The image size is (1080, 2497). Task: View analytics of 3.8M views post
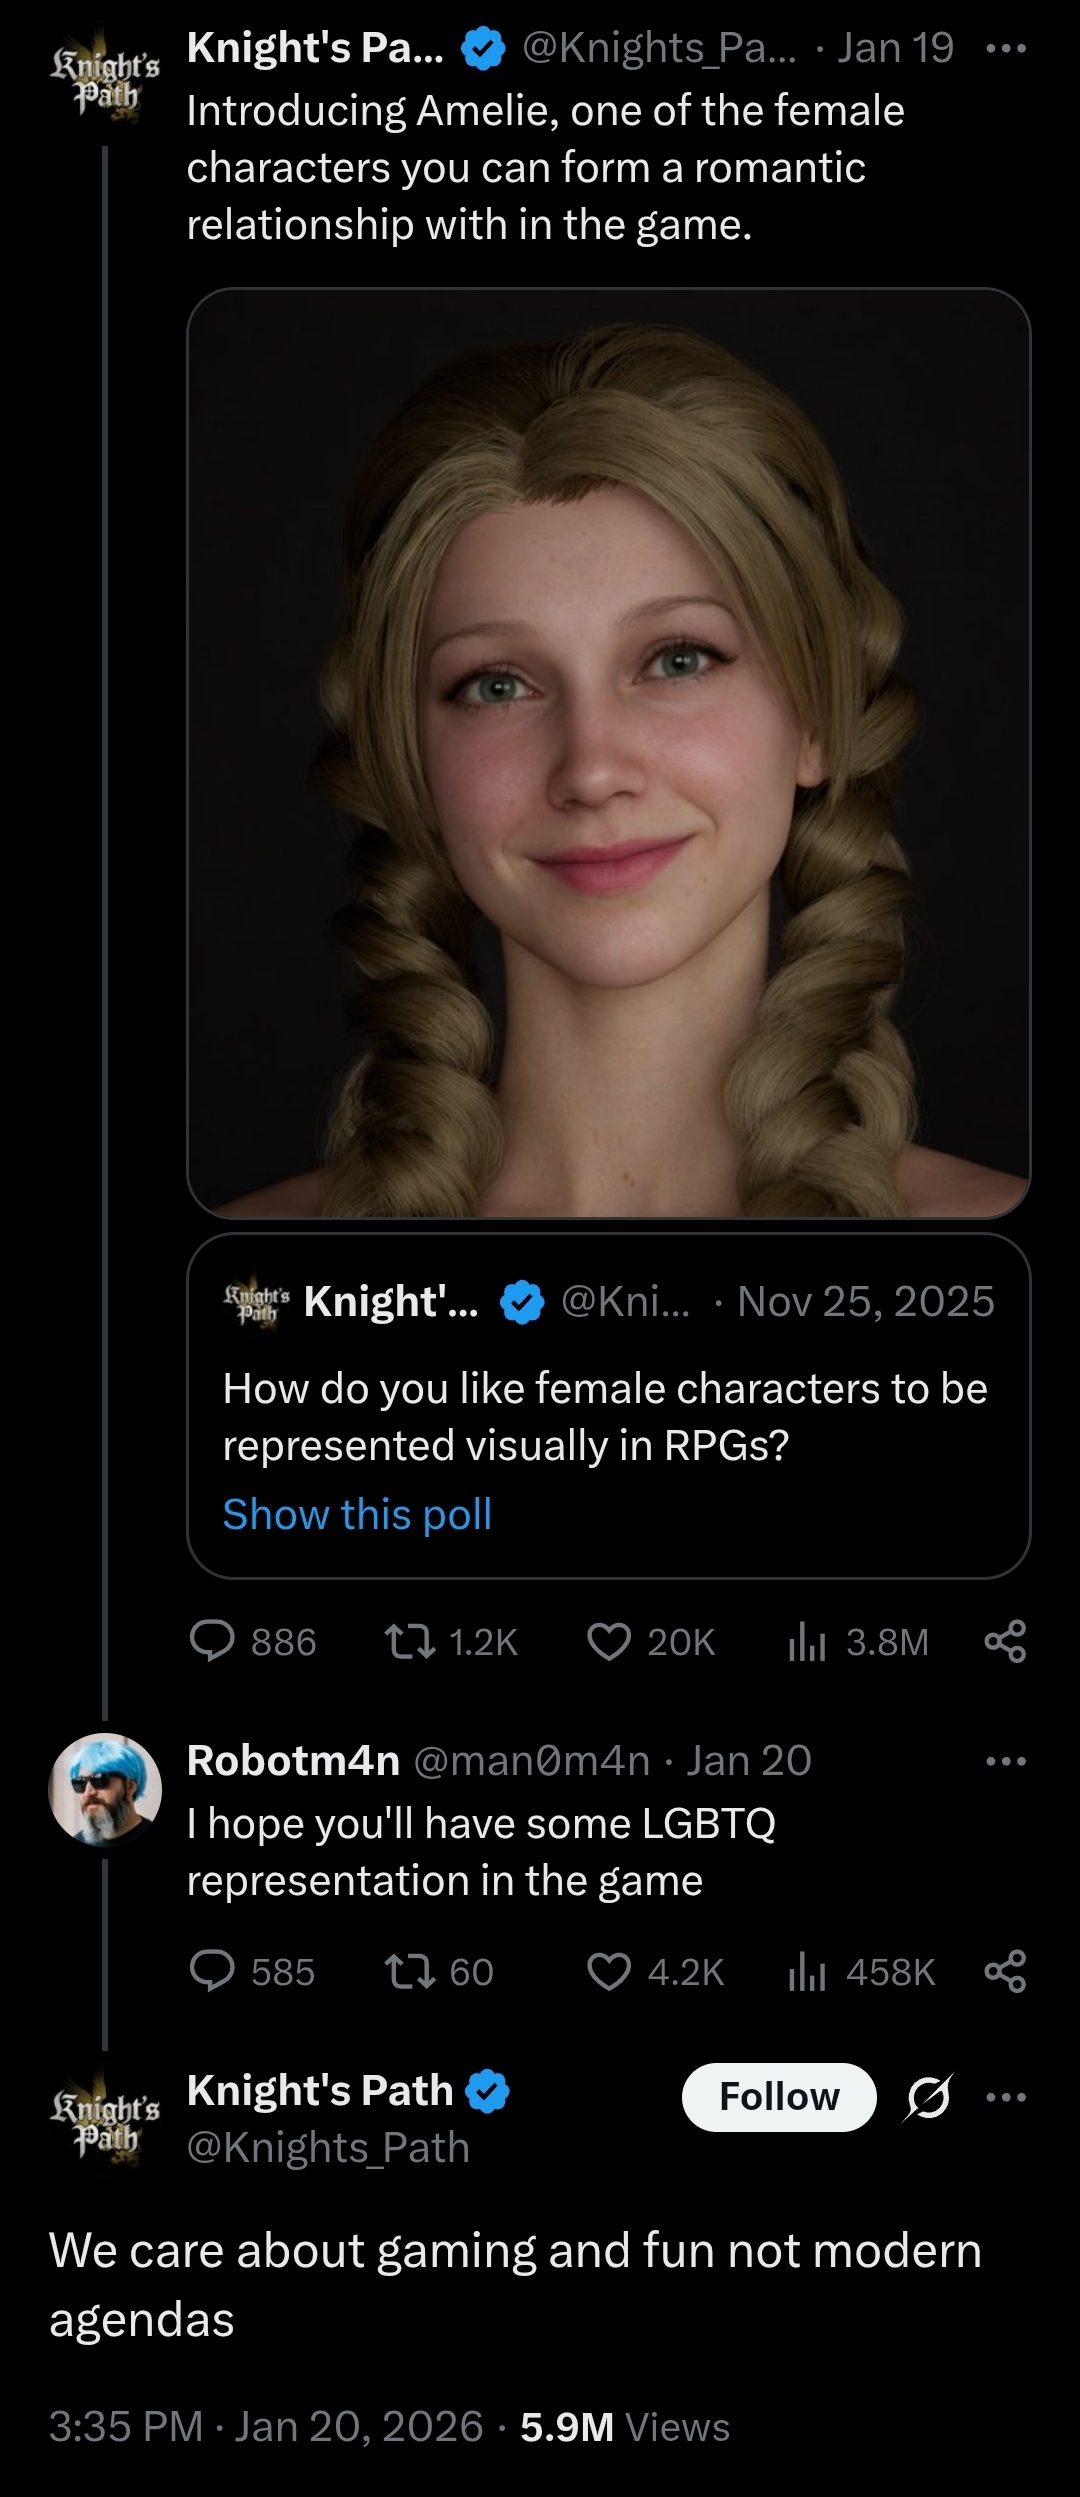coord(807,1641)
